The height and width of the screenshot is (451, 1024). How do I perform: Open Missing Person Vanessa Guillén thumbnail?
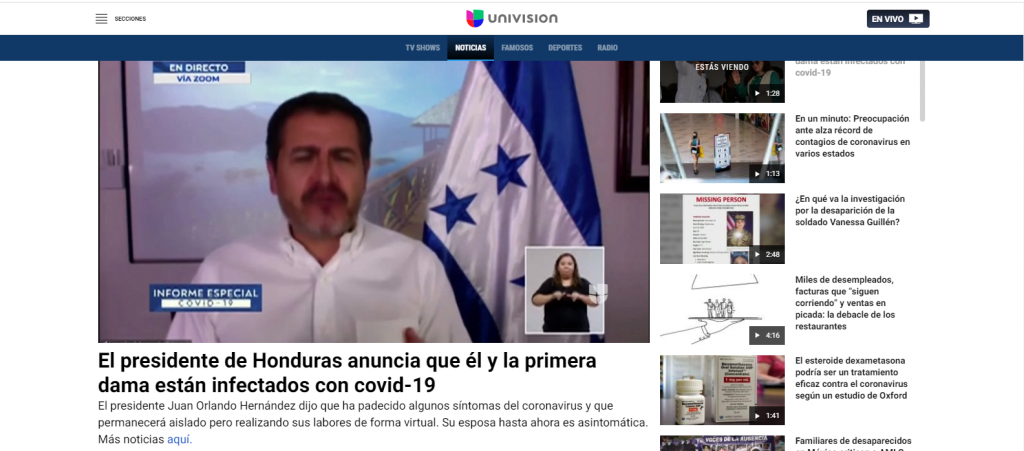[x=722, y=228]
